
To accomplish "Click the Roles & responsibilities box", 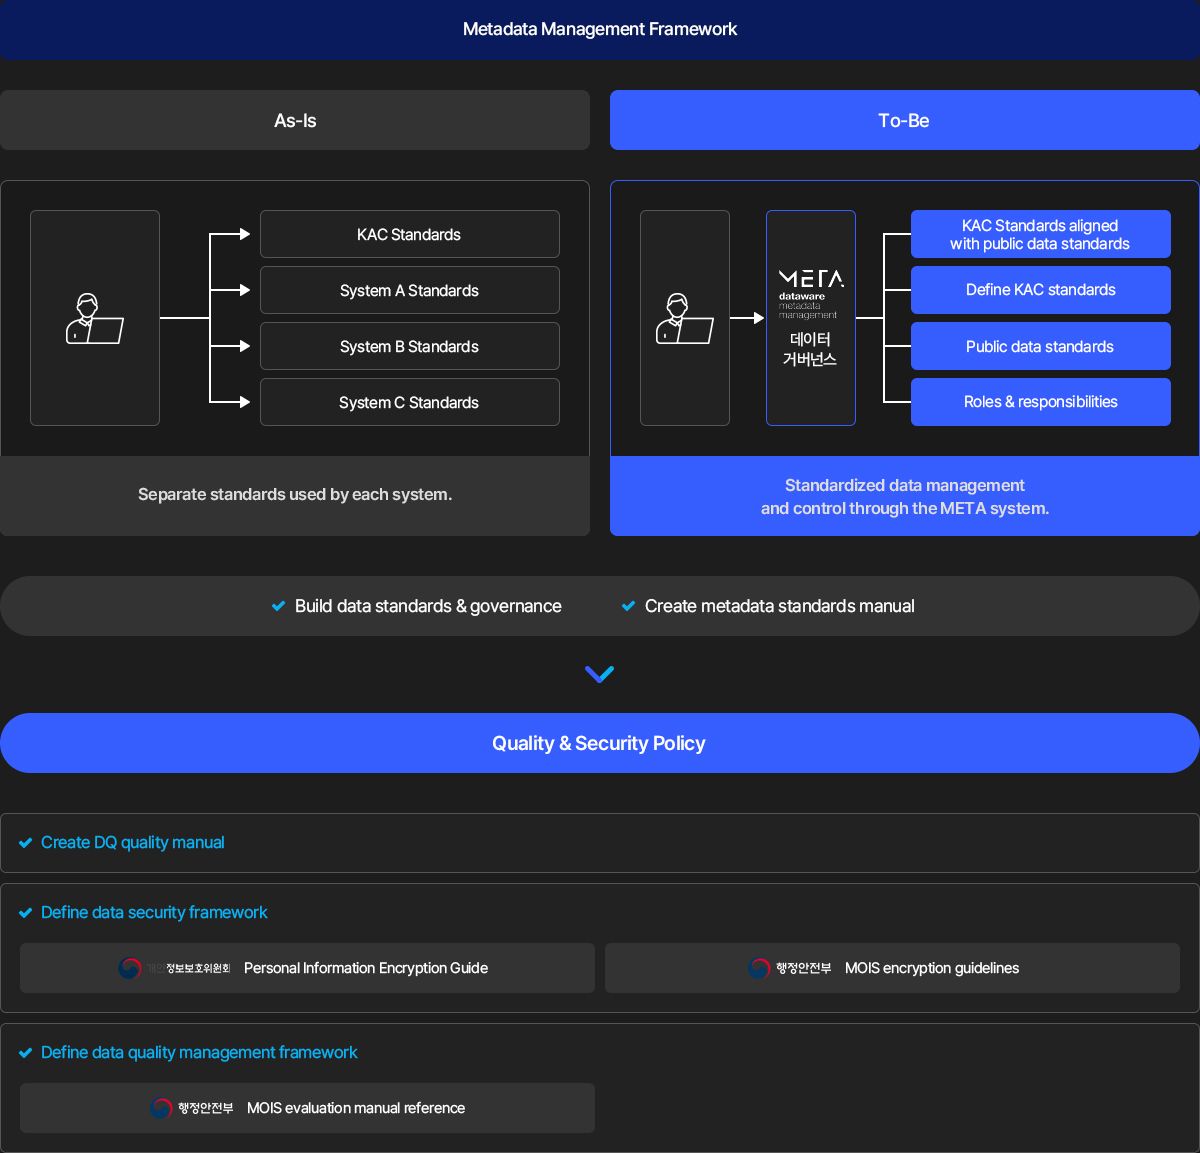I will 1041,402.
